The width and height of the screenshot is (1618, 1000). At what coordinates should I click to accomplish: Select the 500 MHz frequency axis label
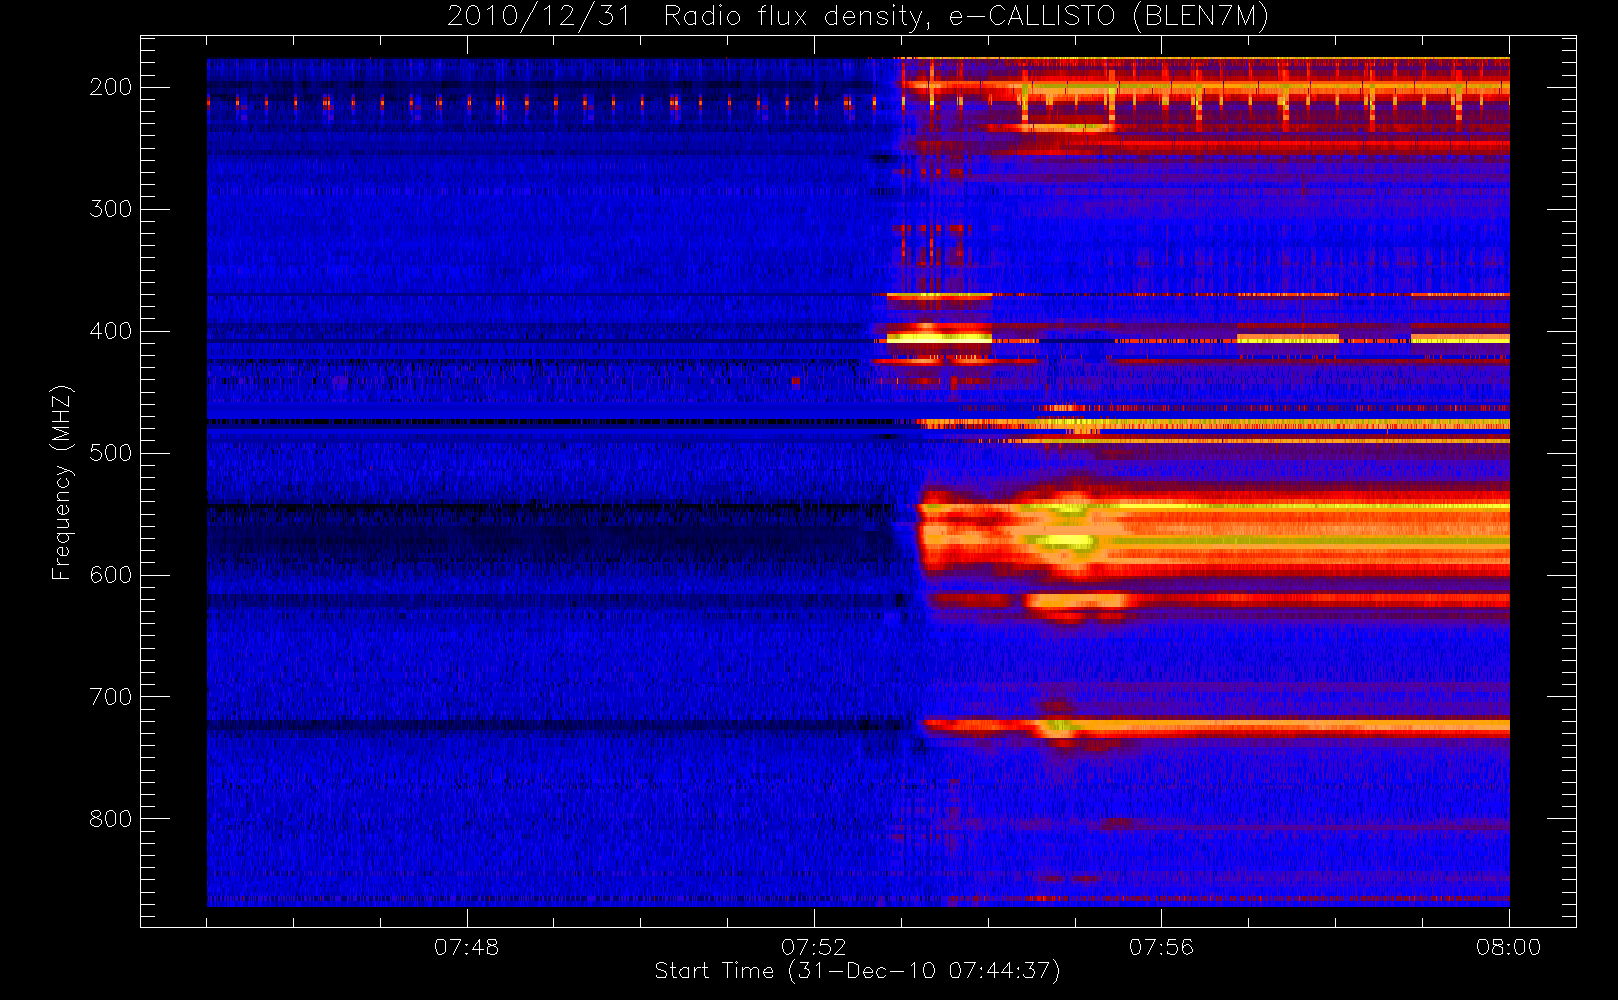click(x=111, y=453)
